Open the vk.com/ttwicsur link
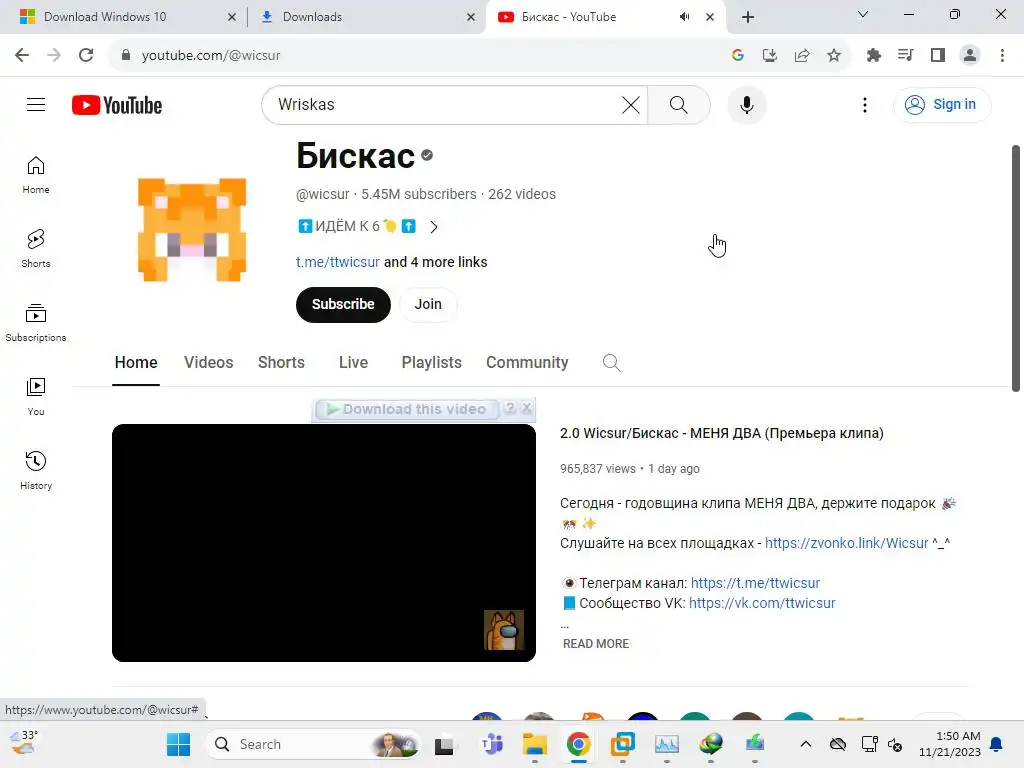This screenshot has width=1024, height=768. tap(762, 603)
